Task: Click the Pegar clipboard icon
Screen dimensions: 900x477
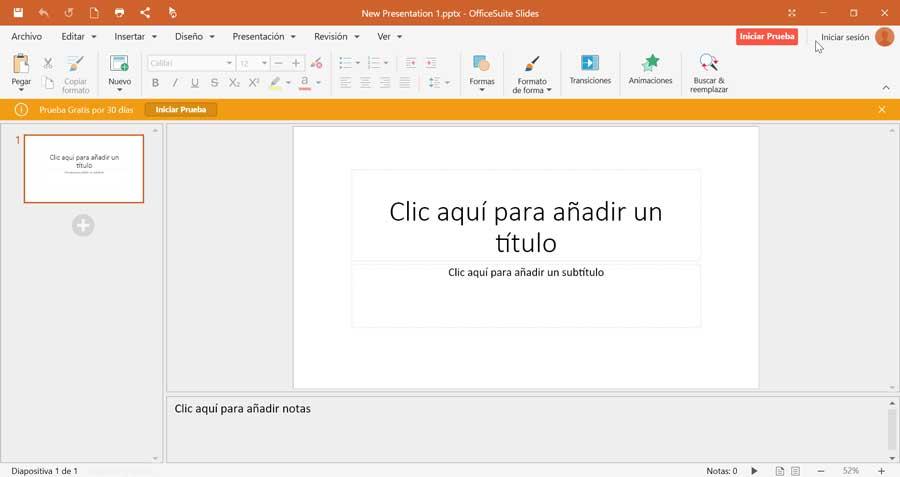Action: [x=21, y=64]
